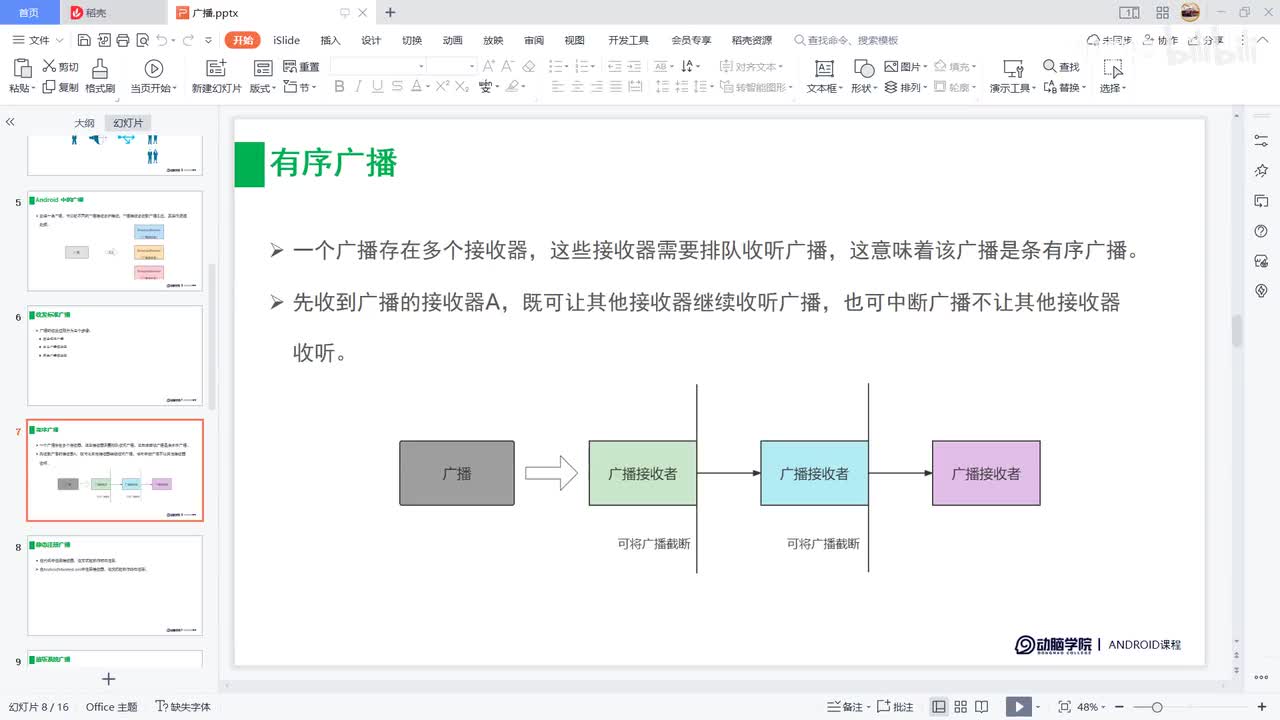The image size is (1280, 720).
Task: Toggle Italic formatting
Action: (358, 87)
